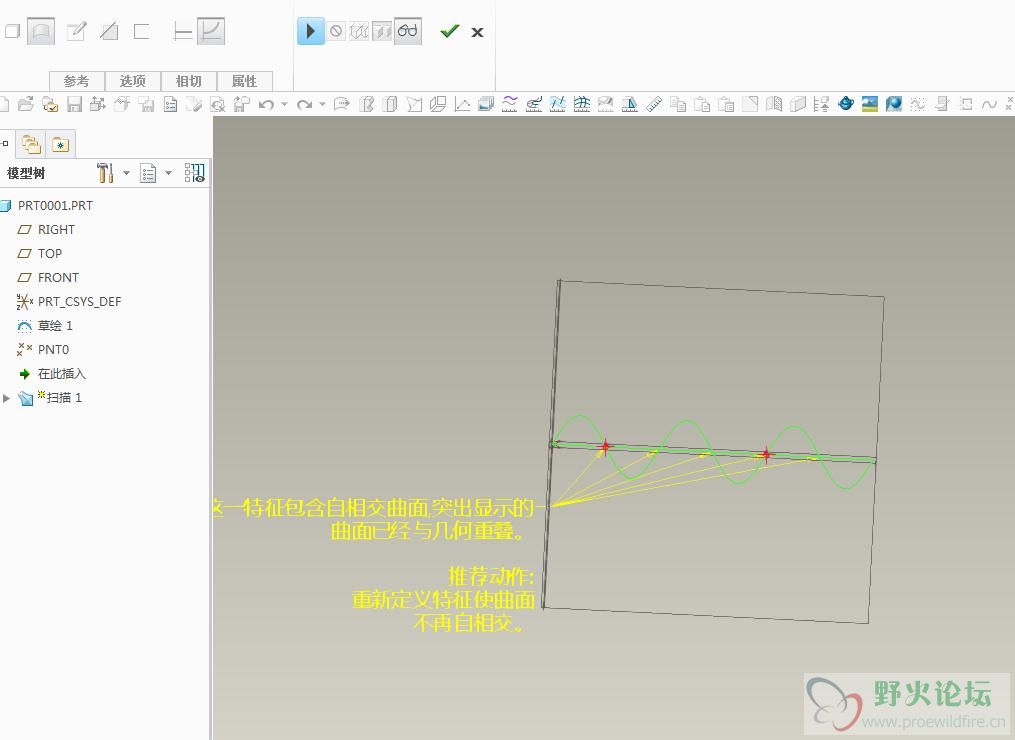Image resolution: width=1015 pixels, height=740 pixels.
Task: Open the 选项 tab
Action: pos(133,81)
